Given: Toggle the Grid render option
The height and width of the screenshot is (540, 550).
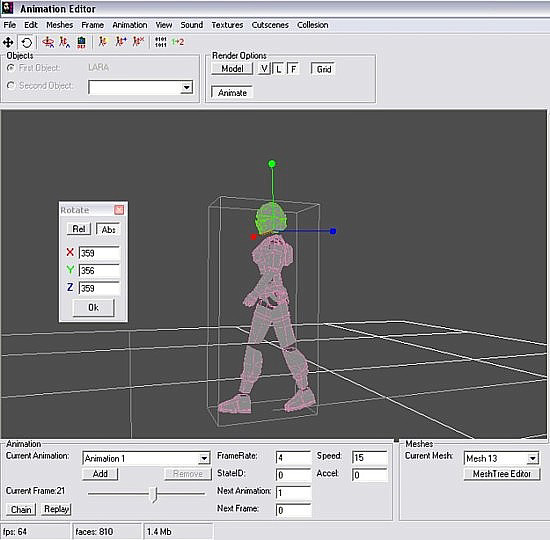Looking at the screenshot, I should pos(323,69).
